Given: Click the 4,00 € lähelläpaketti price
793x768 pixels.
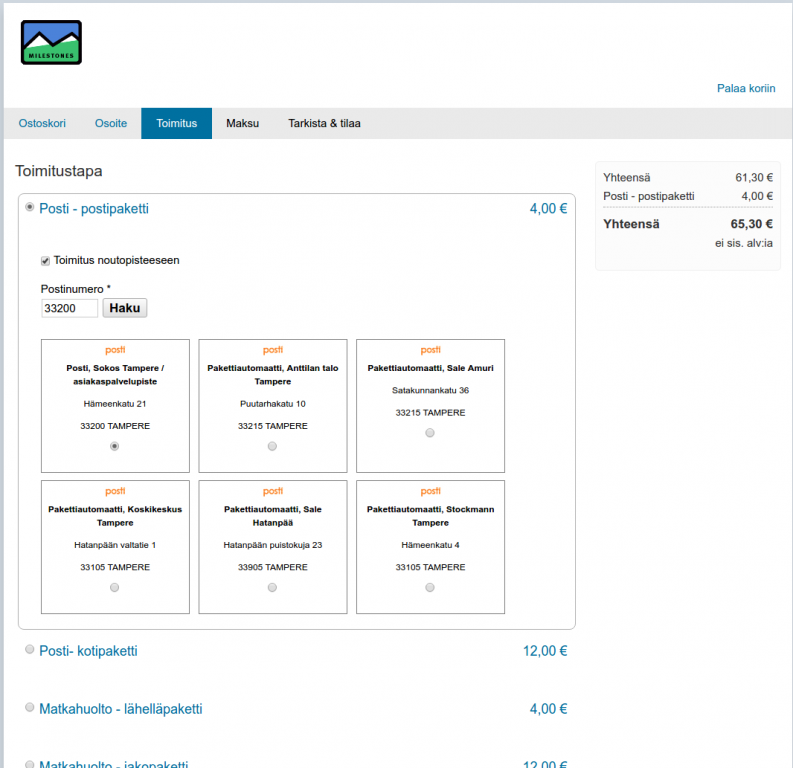Looking at the screenshot, I should point(548,709).
